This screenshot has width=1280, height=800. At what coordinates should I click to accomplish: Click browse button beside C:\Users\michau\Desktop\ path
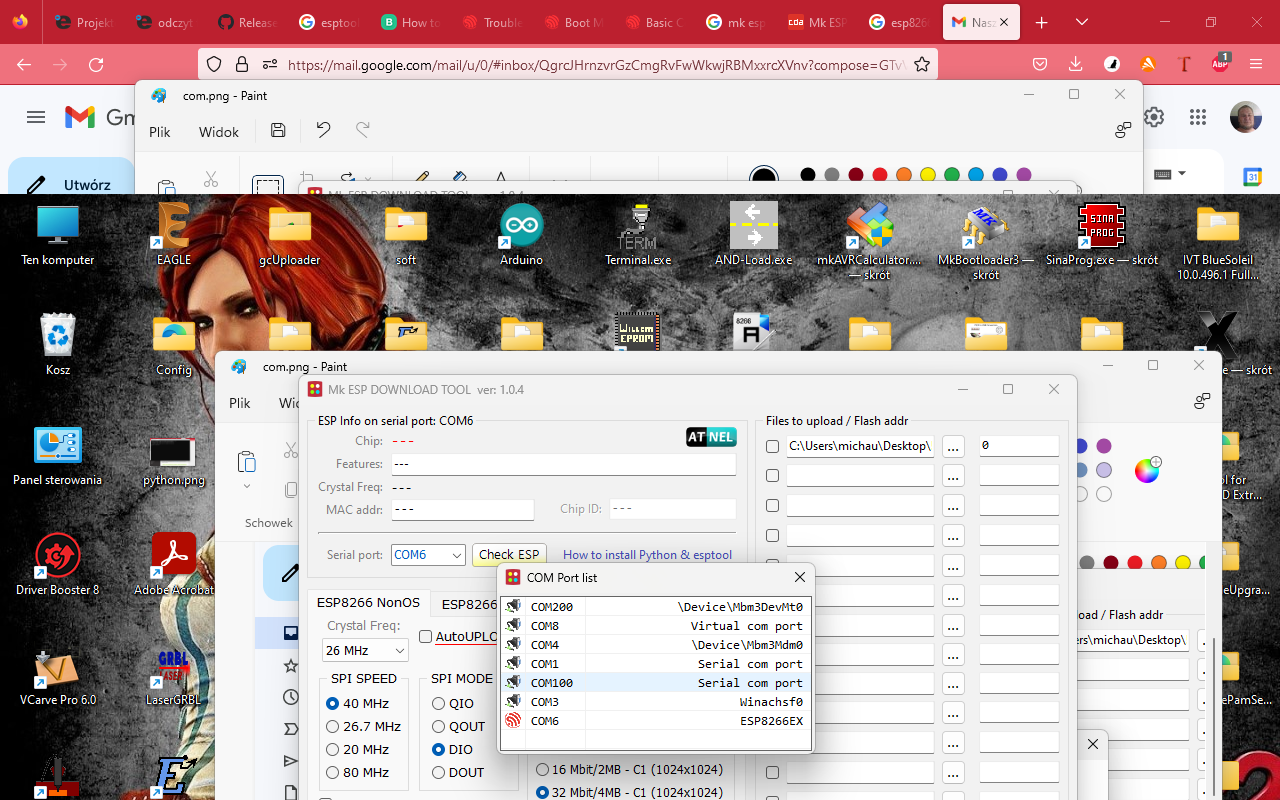point(953,446)
